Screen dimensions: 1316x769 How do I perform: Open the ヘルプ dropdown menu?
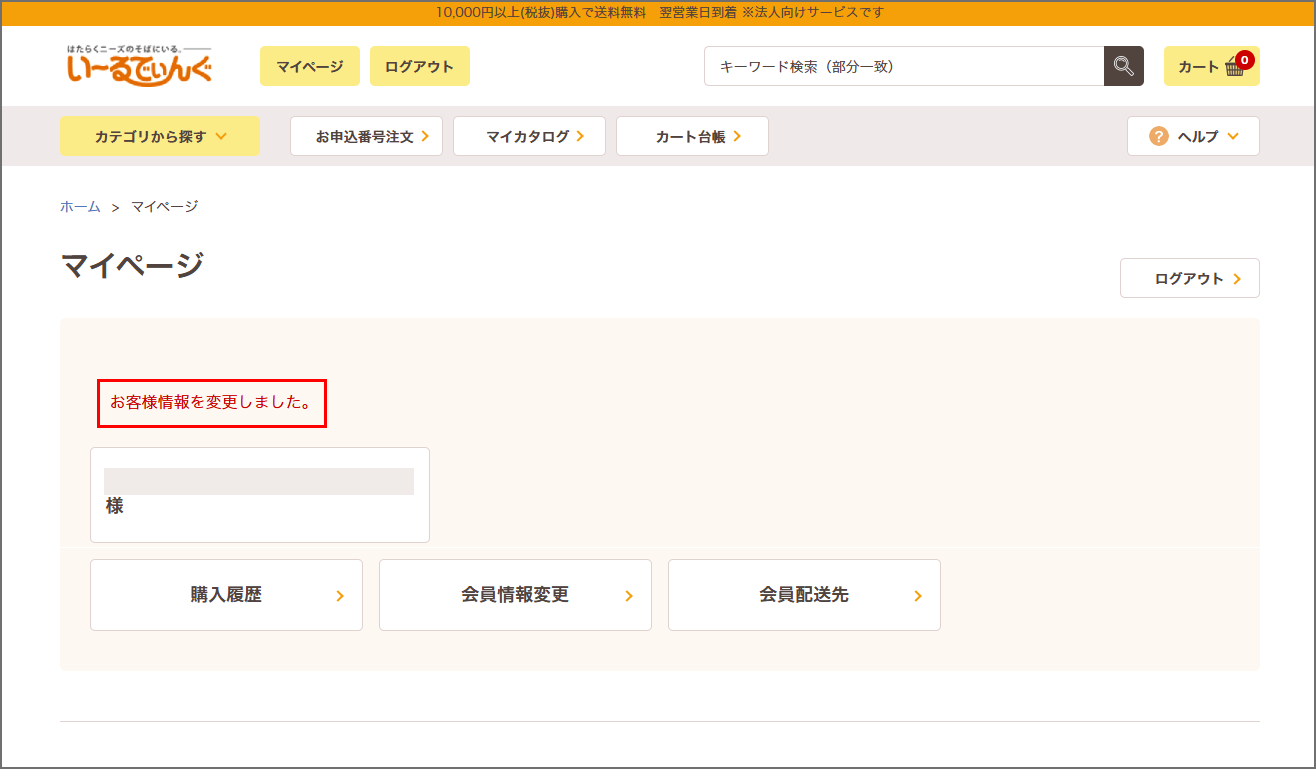coord(1192,136)
